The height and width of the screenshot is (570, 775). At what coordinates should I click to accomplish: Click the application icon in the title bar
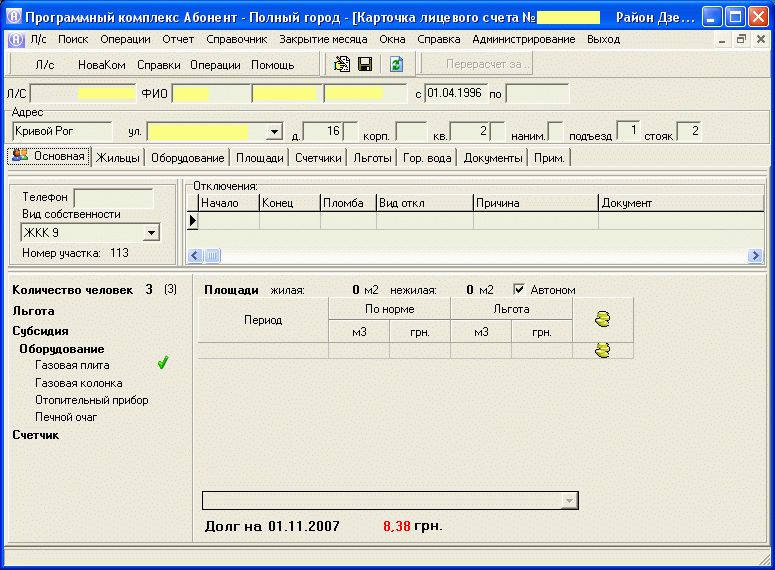pos(13,17)
